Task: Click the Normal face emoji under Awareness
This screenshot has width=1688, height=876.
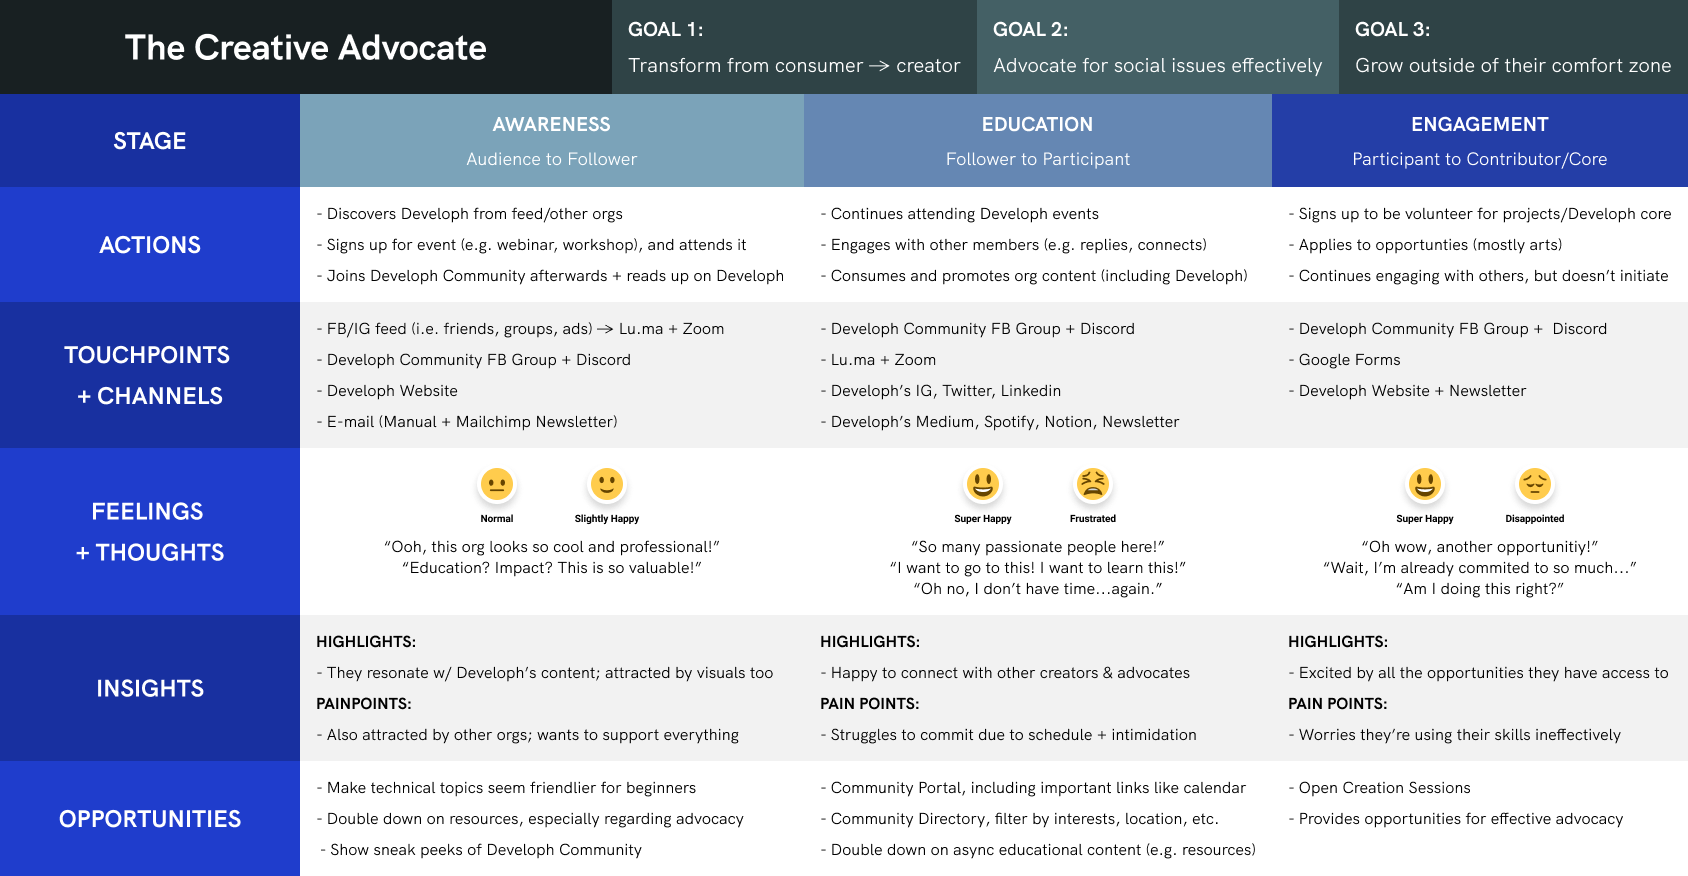Action: (x=497, y=485)
